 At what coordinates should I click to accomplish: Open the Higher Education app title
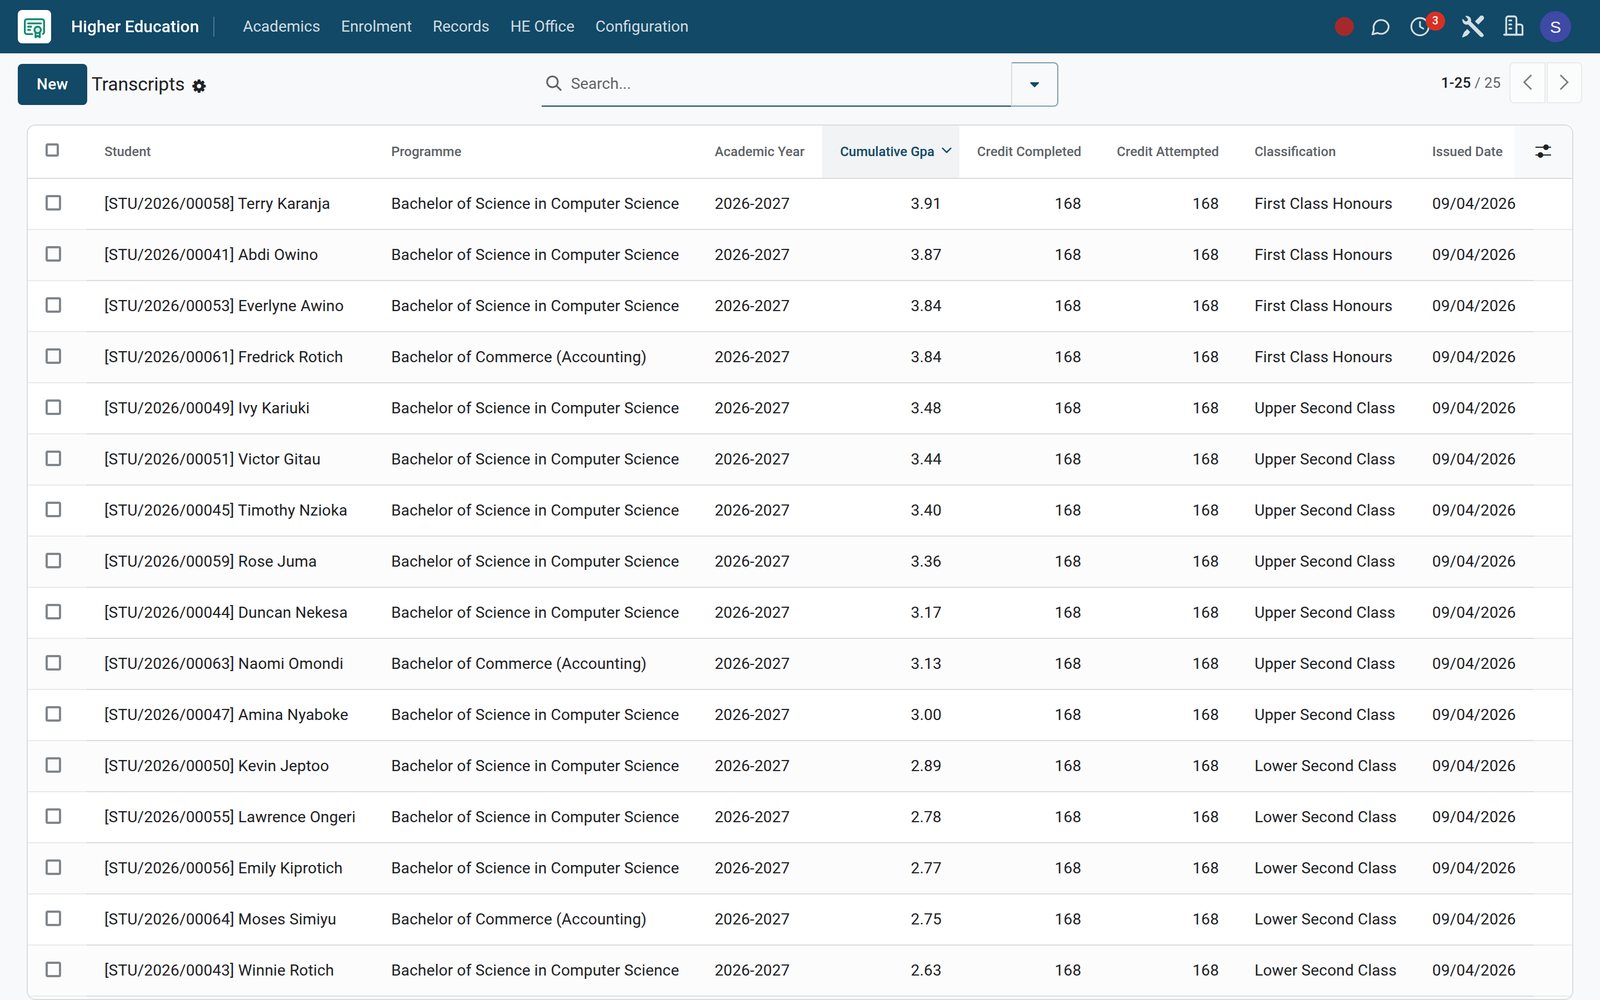[135, 27]
